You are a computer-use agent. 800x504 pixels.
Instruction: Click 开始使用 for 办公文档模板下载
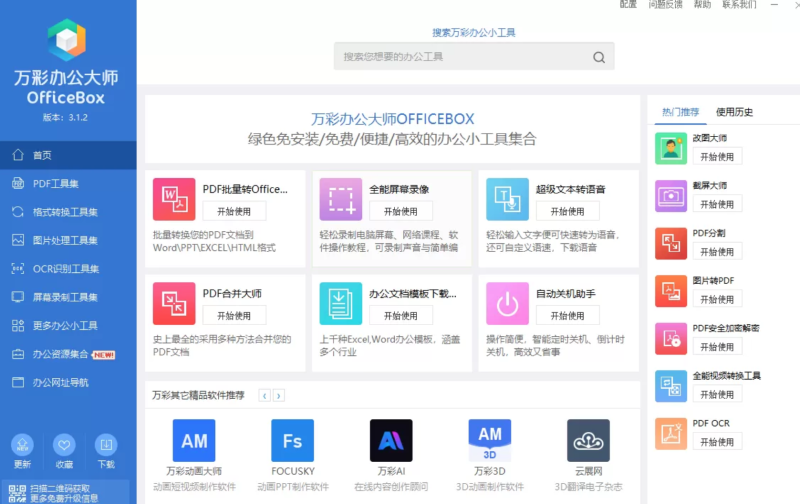[x=401, y=316]
